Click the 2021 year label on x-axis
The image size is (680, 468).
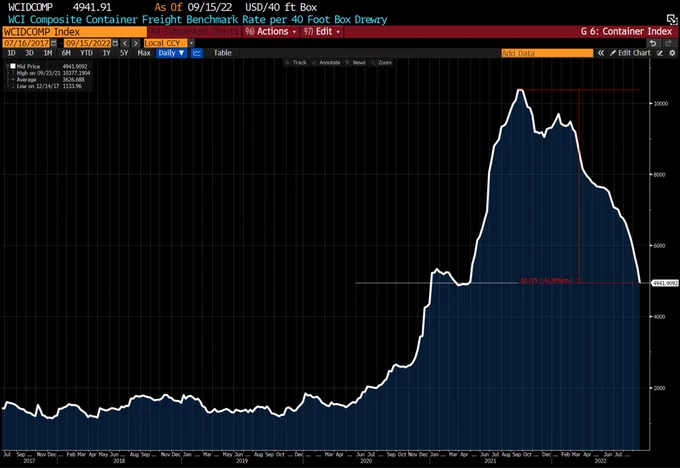(490, 461)
